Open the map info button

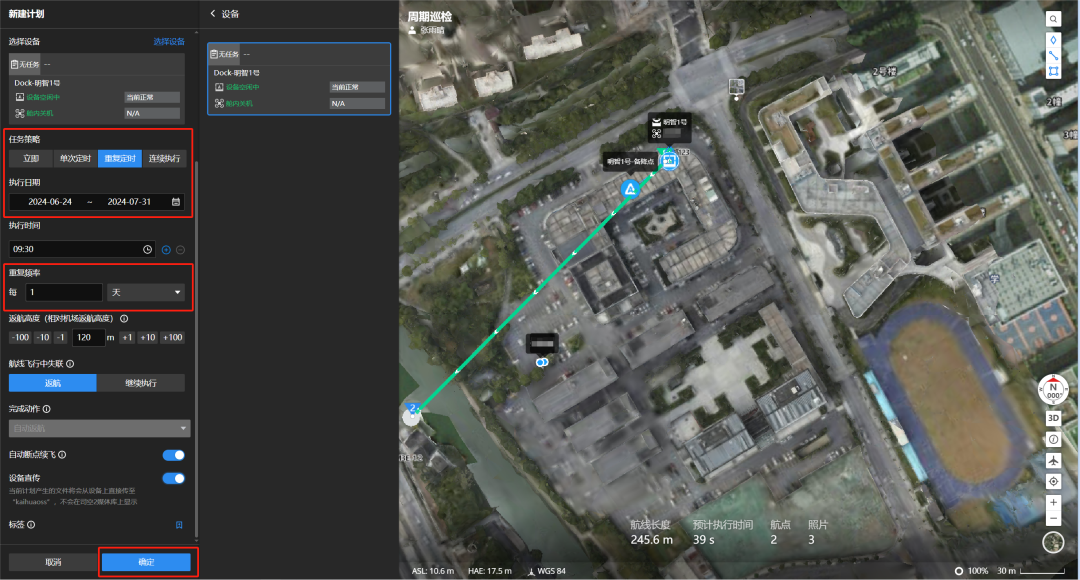pyautogui.click(x=1053, y=439)
